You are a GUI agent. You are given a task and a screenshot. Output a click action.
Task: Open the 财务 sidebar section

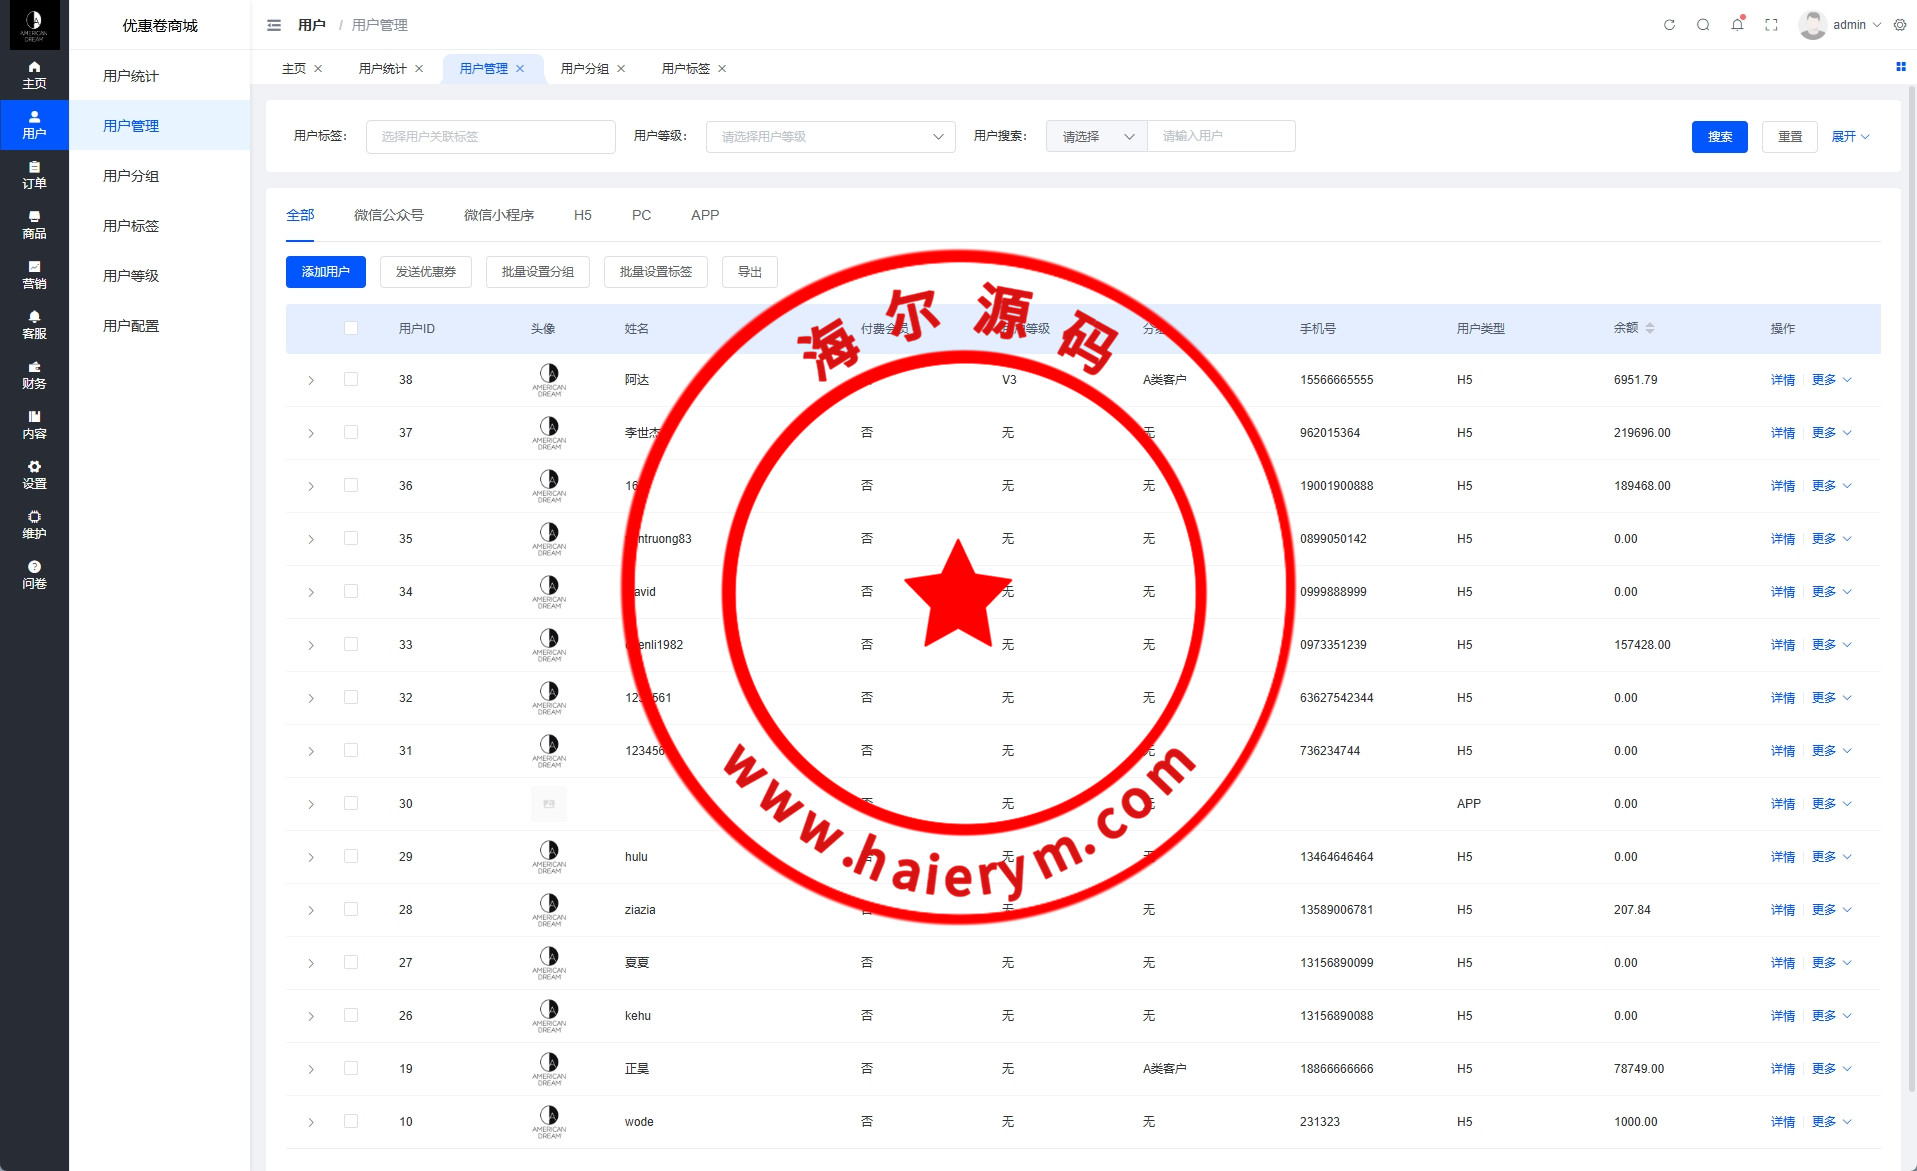[34, 375]
